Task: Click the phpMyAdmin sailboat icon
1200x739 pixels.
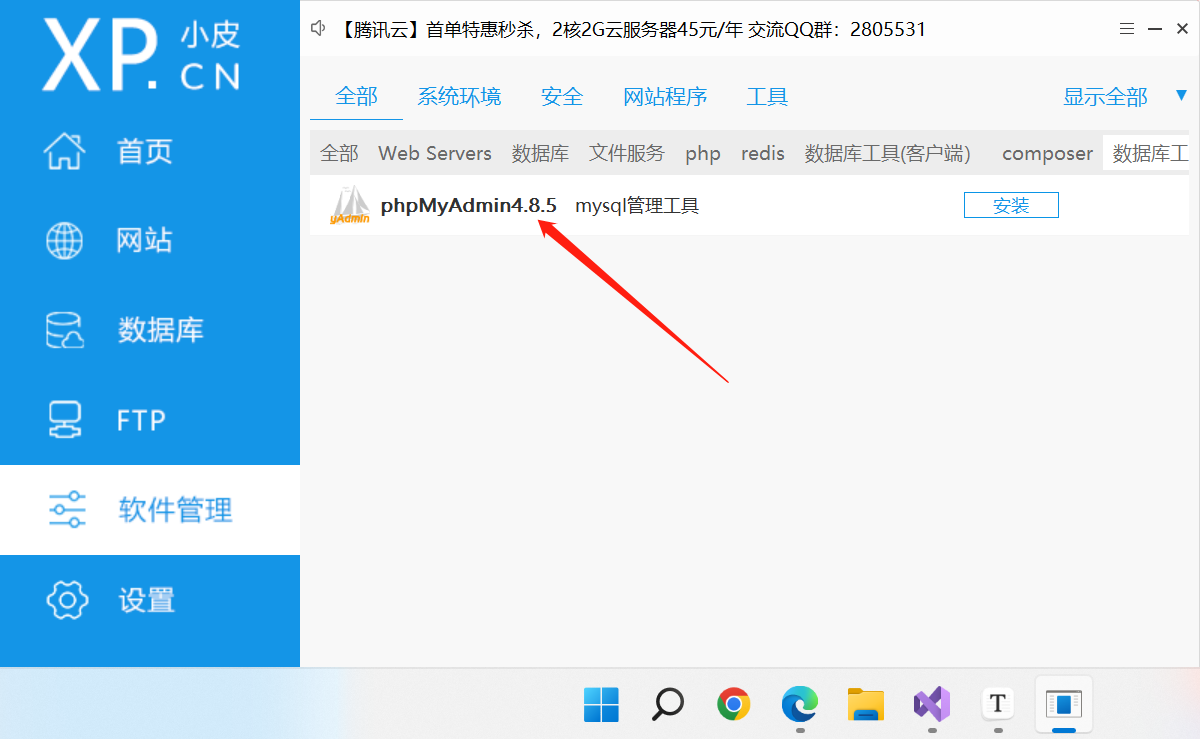Action: click(x=350, y=205)
